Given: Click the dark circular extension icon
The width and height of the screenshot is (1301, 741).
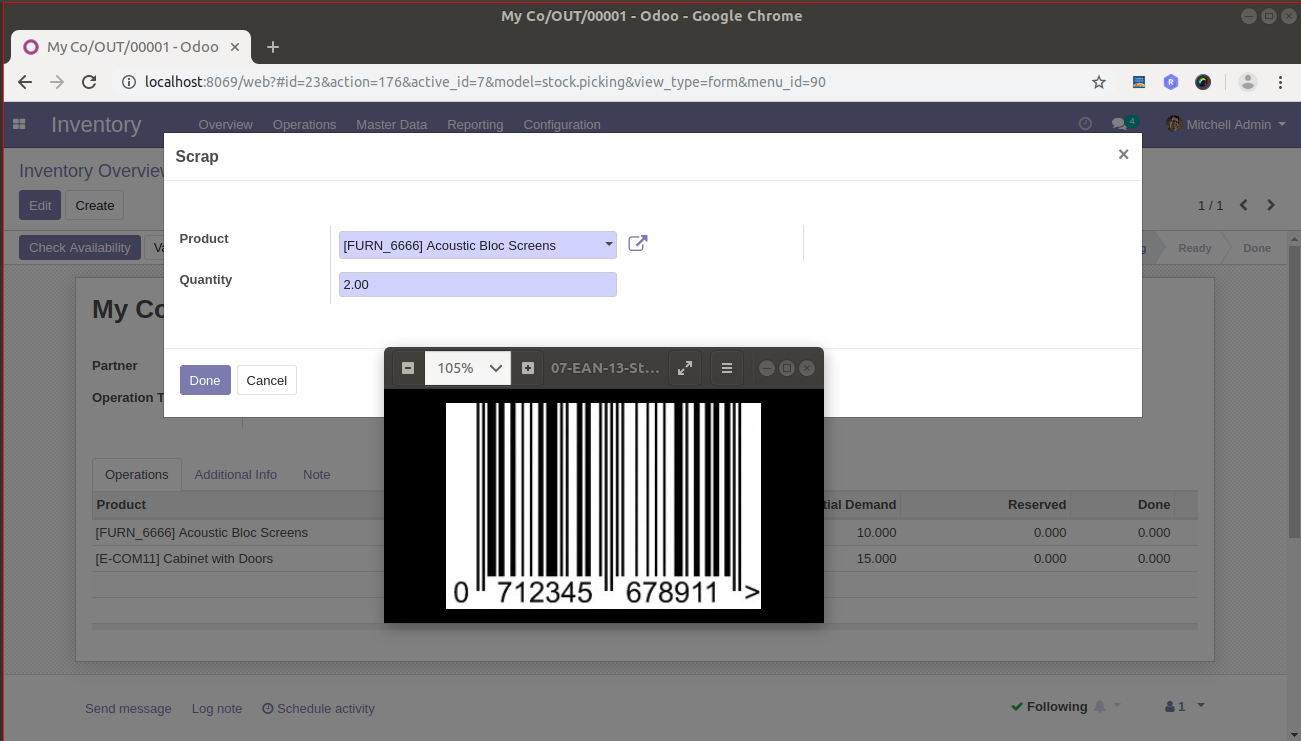Looking at the screenshot, I should [1203, 82].
